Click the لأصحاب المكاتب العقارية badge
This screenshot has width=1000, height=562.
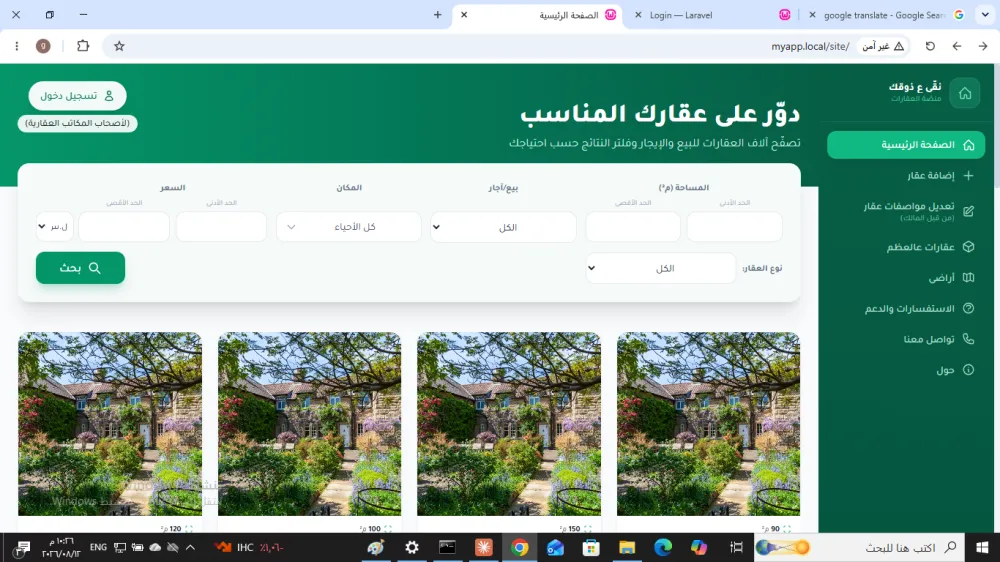pos(77,123)
